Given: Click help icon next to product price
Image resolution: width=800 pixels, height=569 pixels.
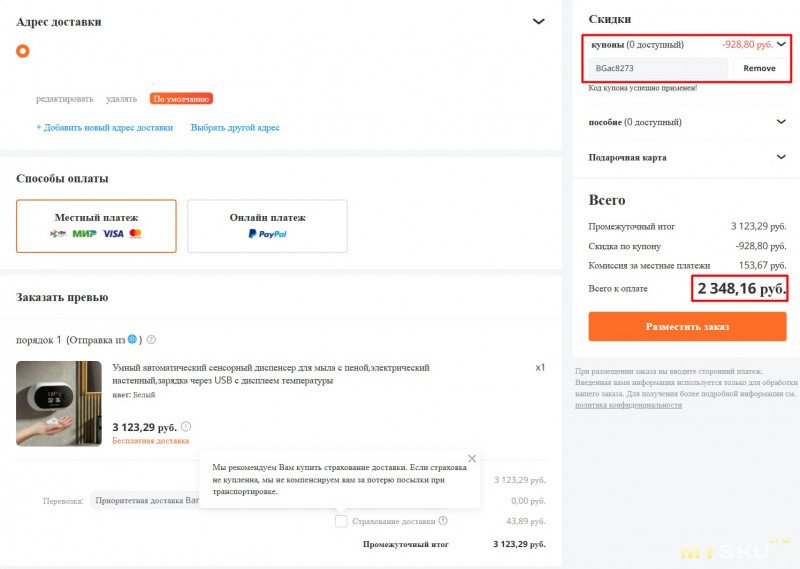Looking at the screenshot, I should [186, 426].
